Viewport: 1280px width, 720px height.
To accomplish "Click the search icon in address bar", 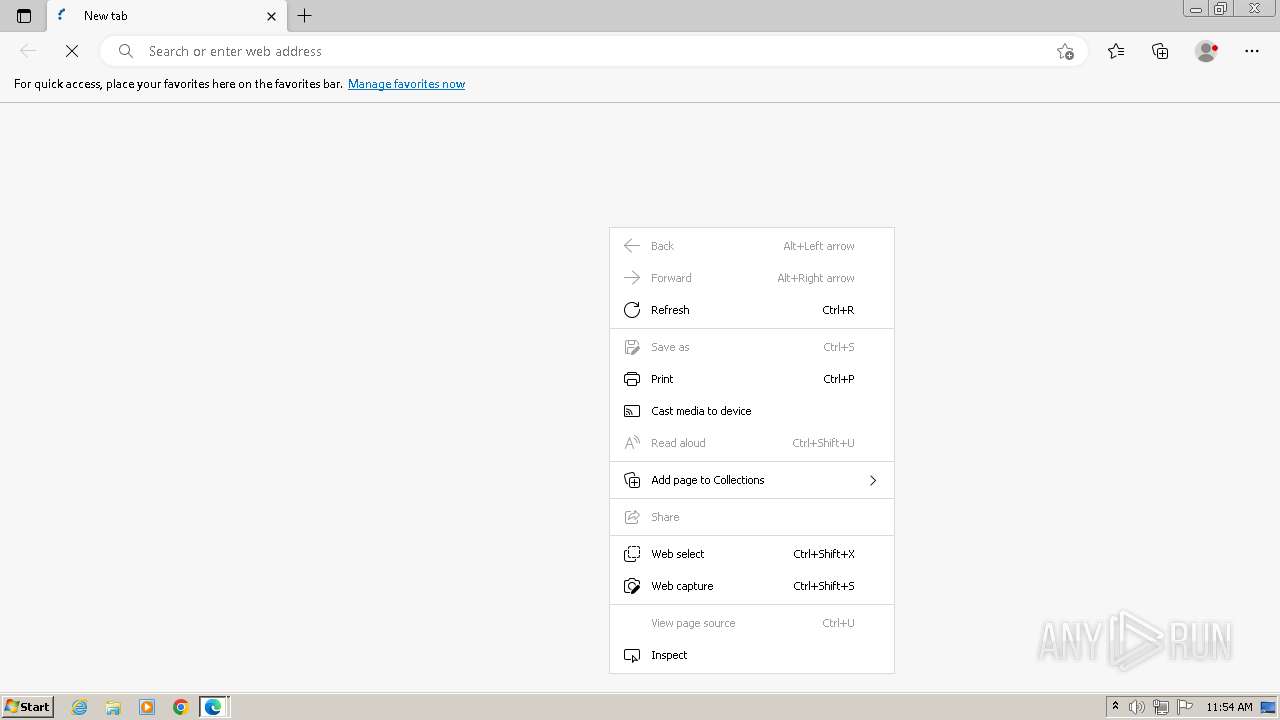I will tap(126, 51).
